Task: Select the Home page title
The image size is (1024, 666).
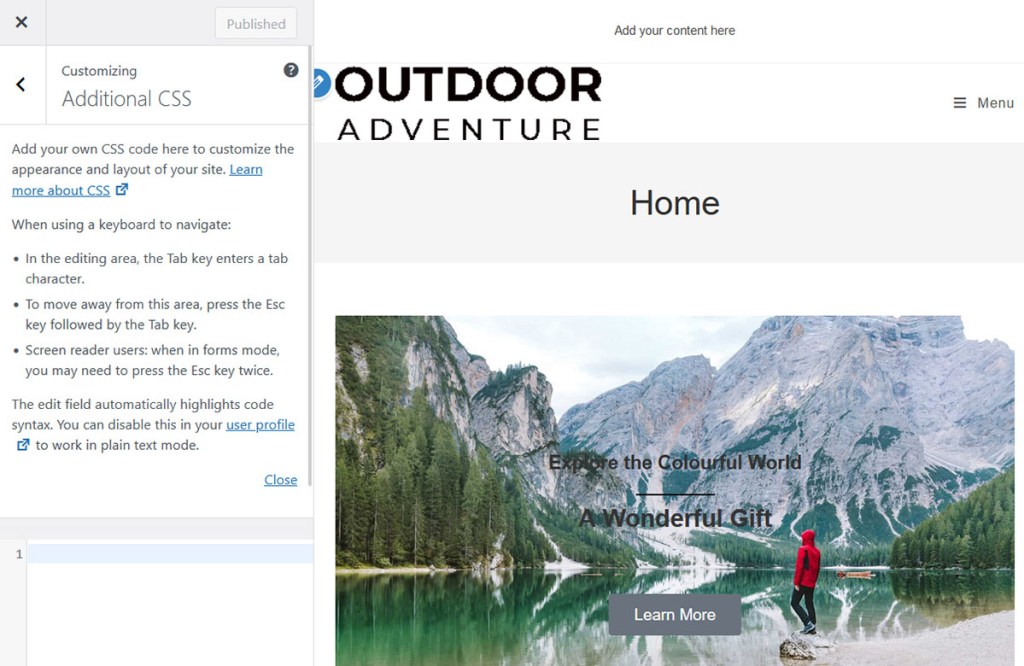Action: coord(675,203)
